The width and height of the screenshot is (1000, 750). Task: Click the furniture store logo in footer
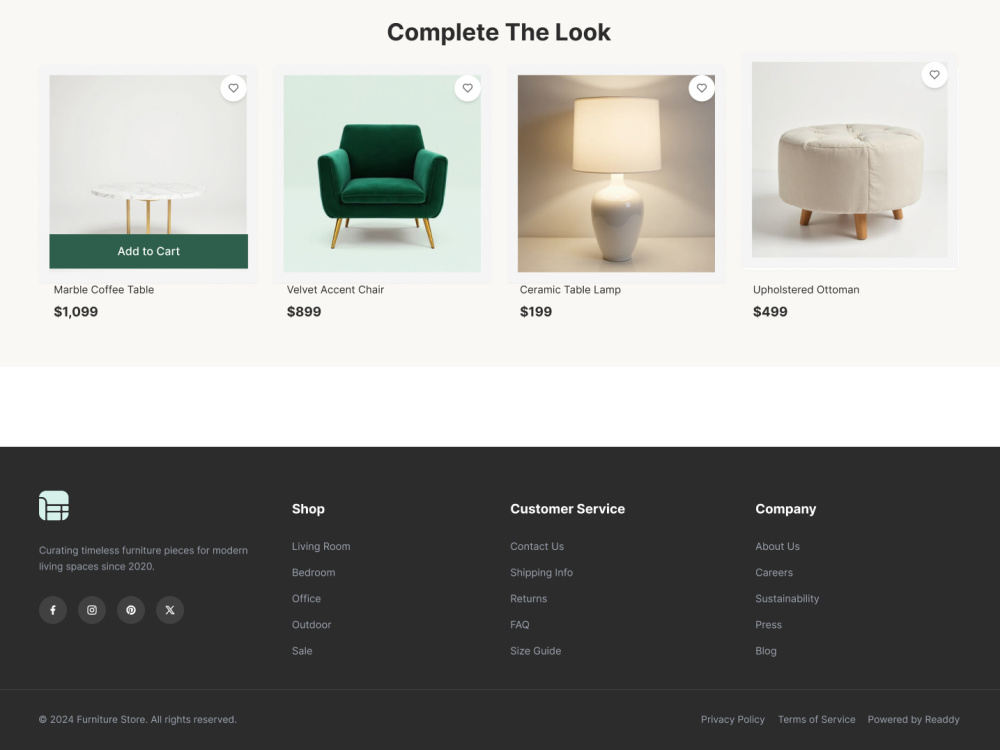point(54,506)
